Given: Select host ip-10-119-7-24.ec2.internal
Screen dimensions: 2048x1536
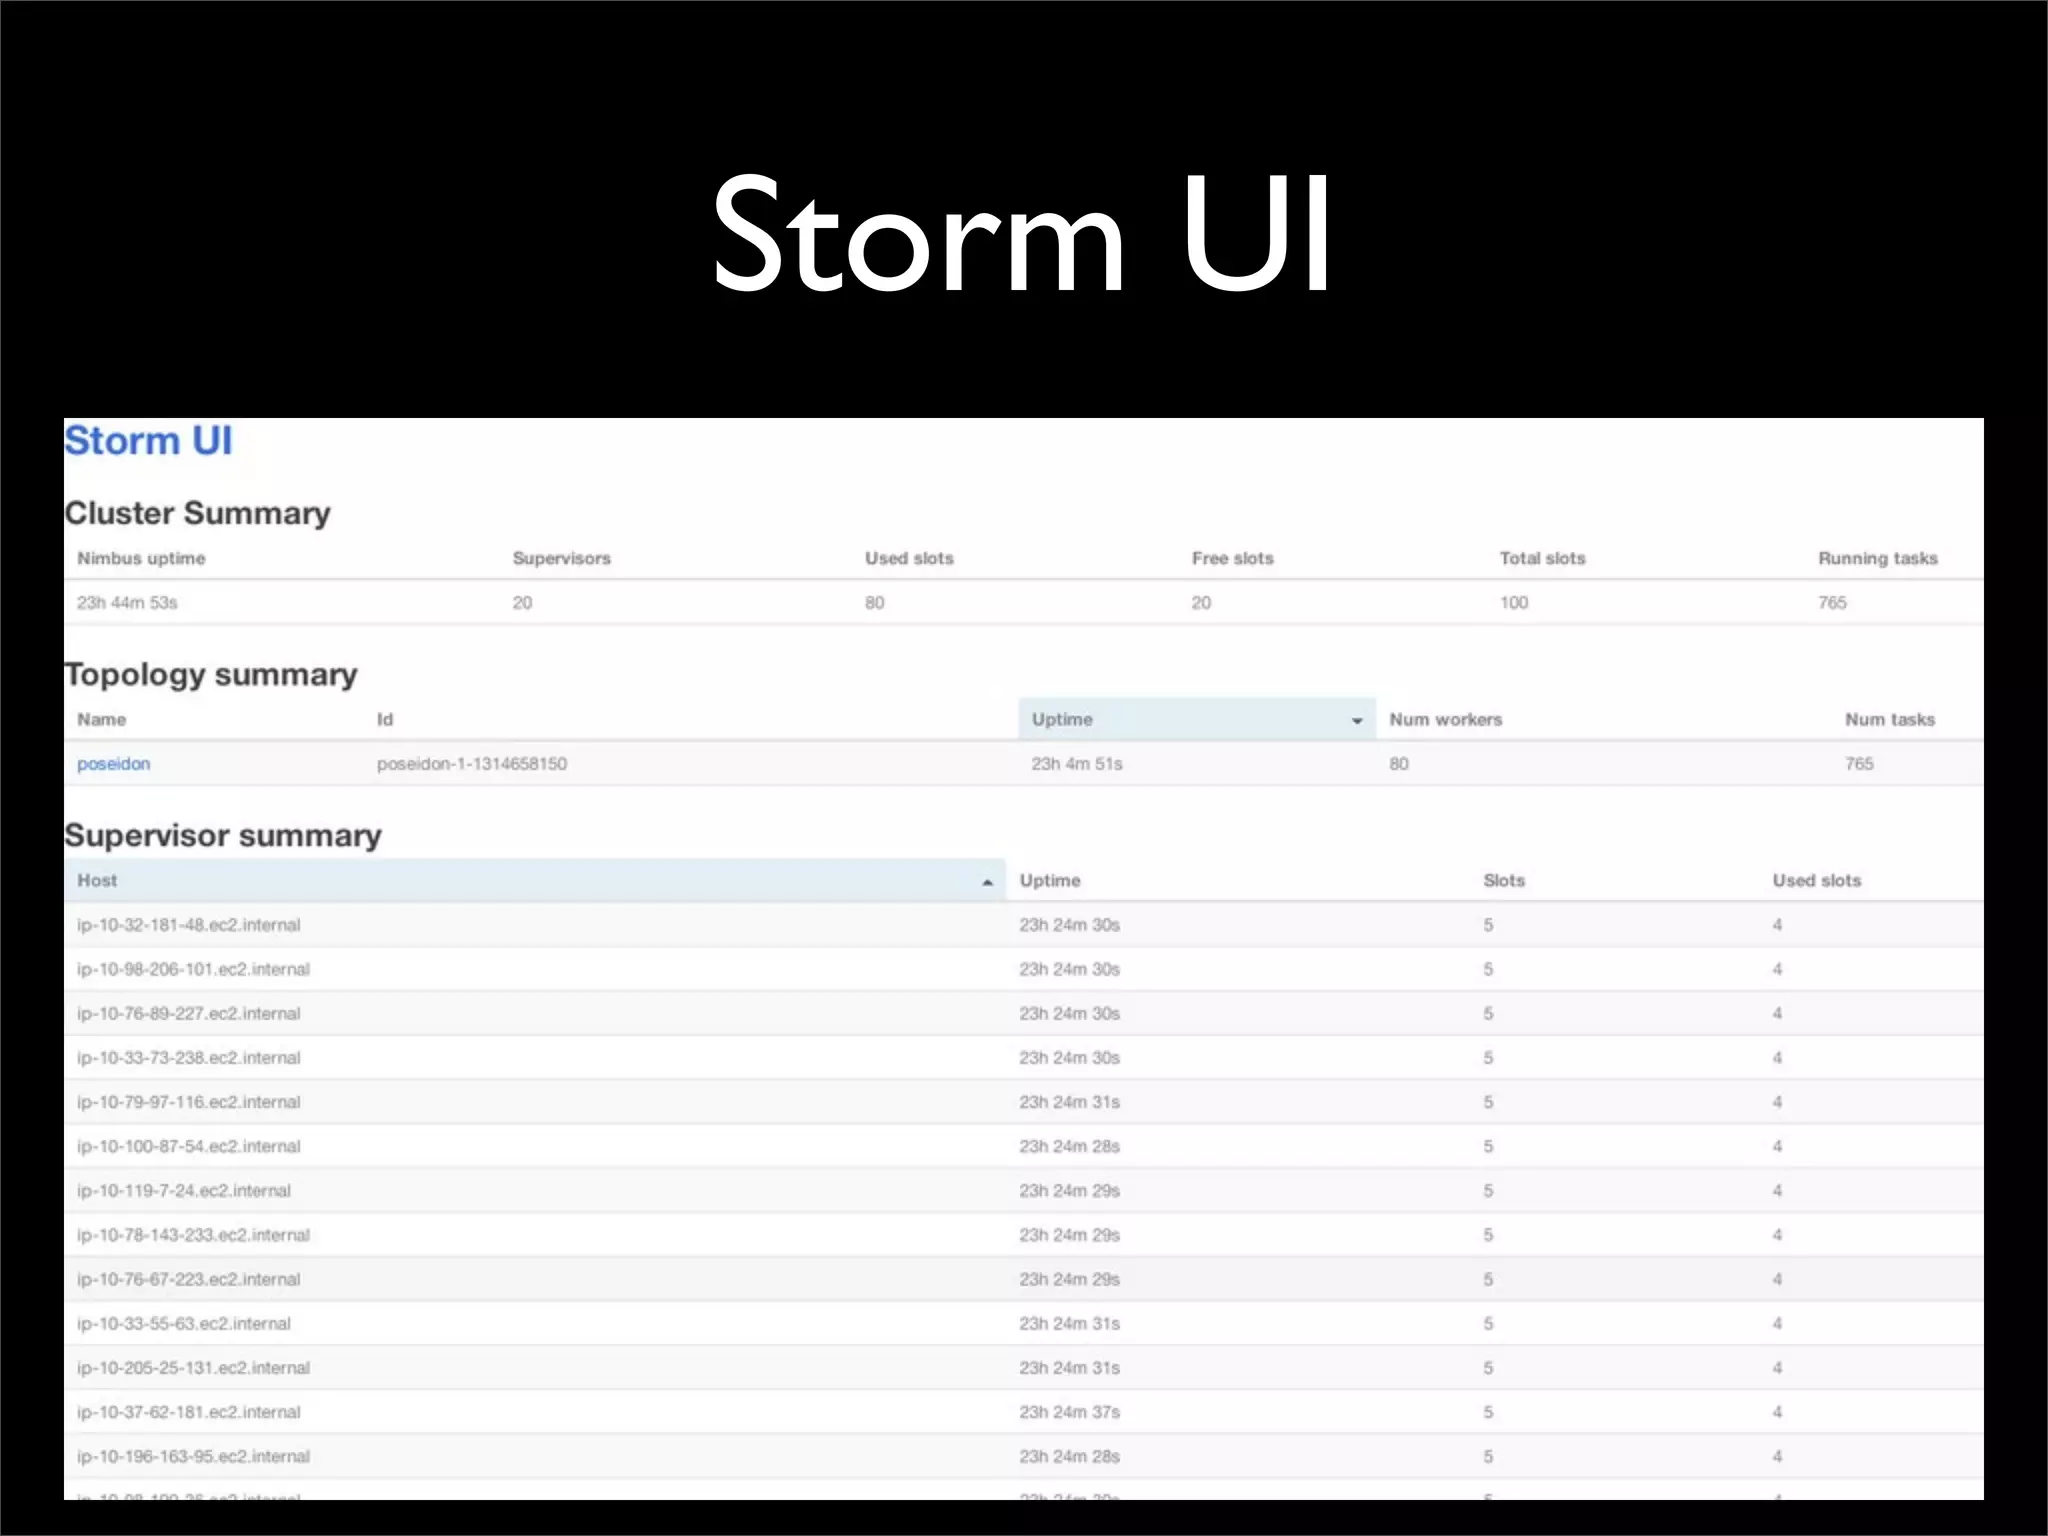Looking at the screenshot, I should pyautogui.click(x=183, y=1191).
